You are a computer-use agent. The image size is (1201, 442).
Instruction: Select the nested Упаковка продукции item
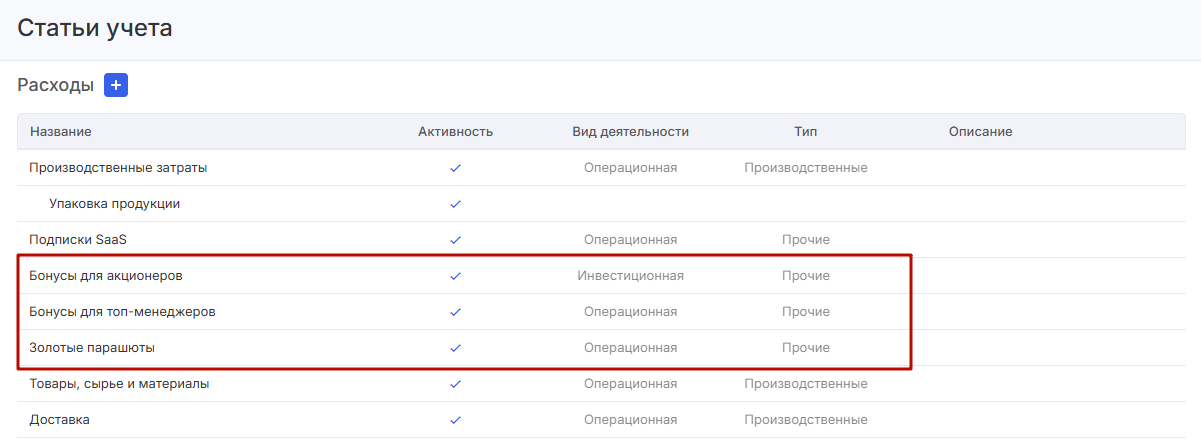(114, 204)
